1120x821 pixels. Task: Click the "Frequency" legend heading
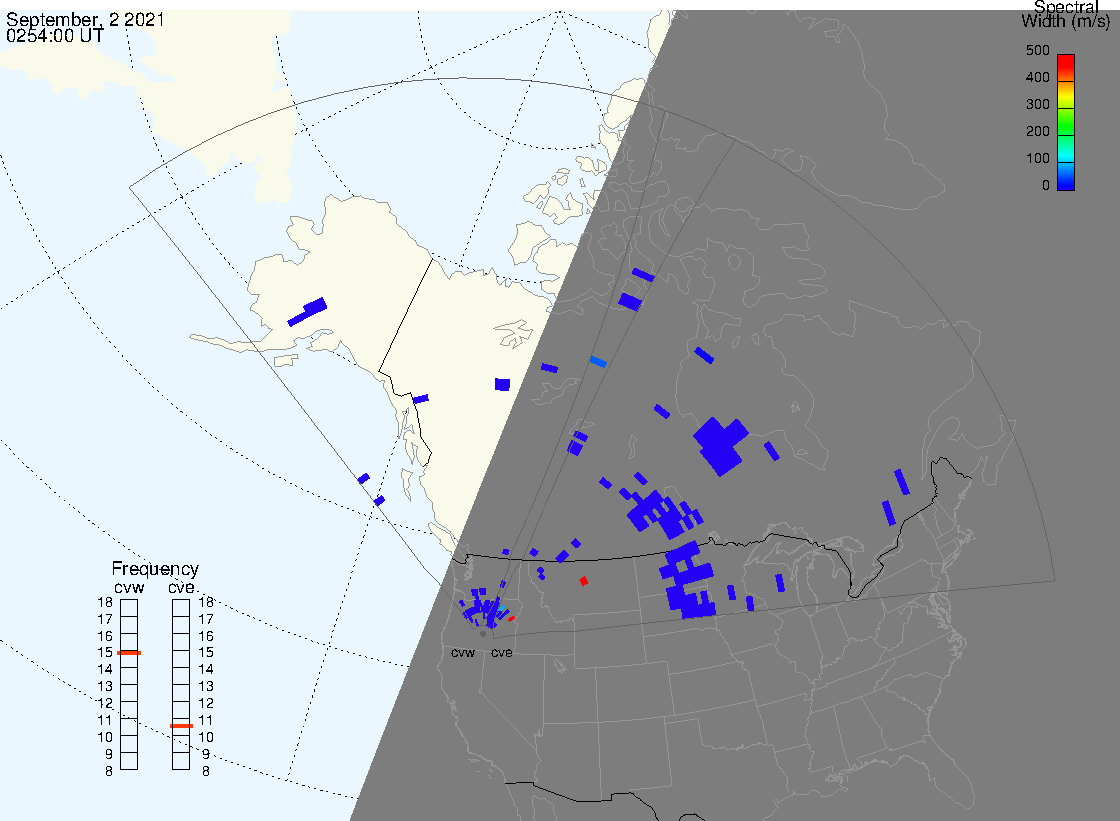tap(155, 569)
